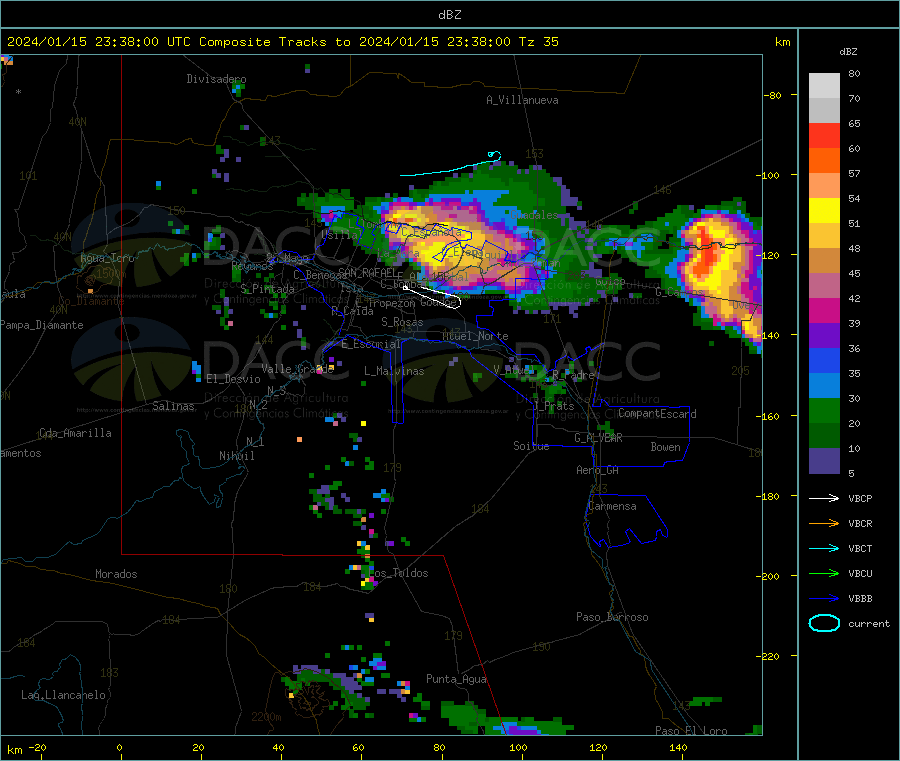Click the cyan VBCT arrow legend symbol
The height and width of the screenshot is (761, 900).
[x=824, y=549]
